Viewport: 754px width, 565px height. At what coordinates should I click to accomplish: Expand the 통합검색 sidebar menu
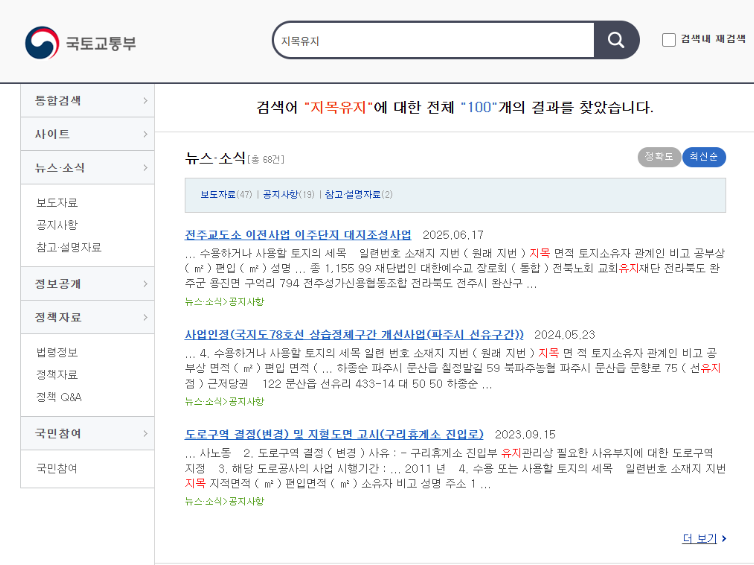(x=88, y=100)
